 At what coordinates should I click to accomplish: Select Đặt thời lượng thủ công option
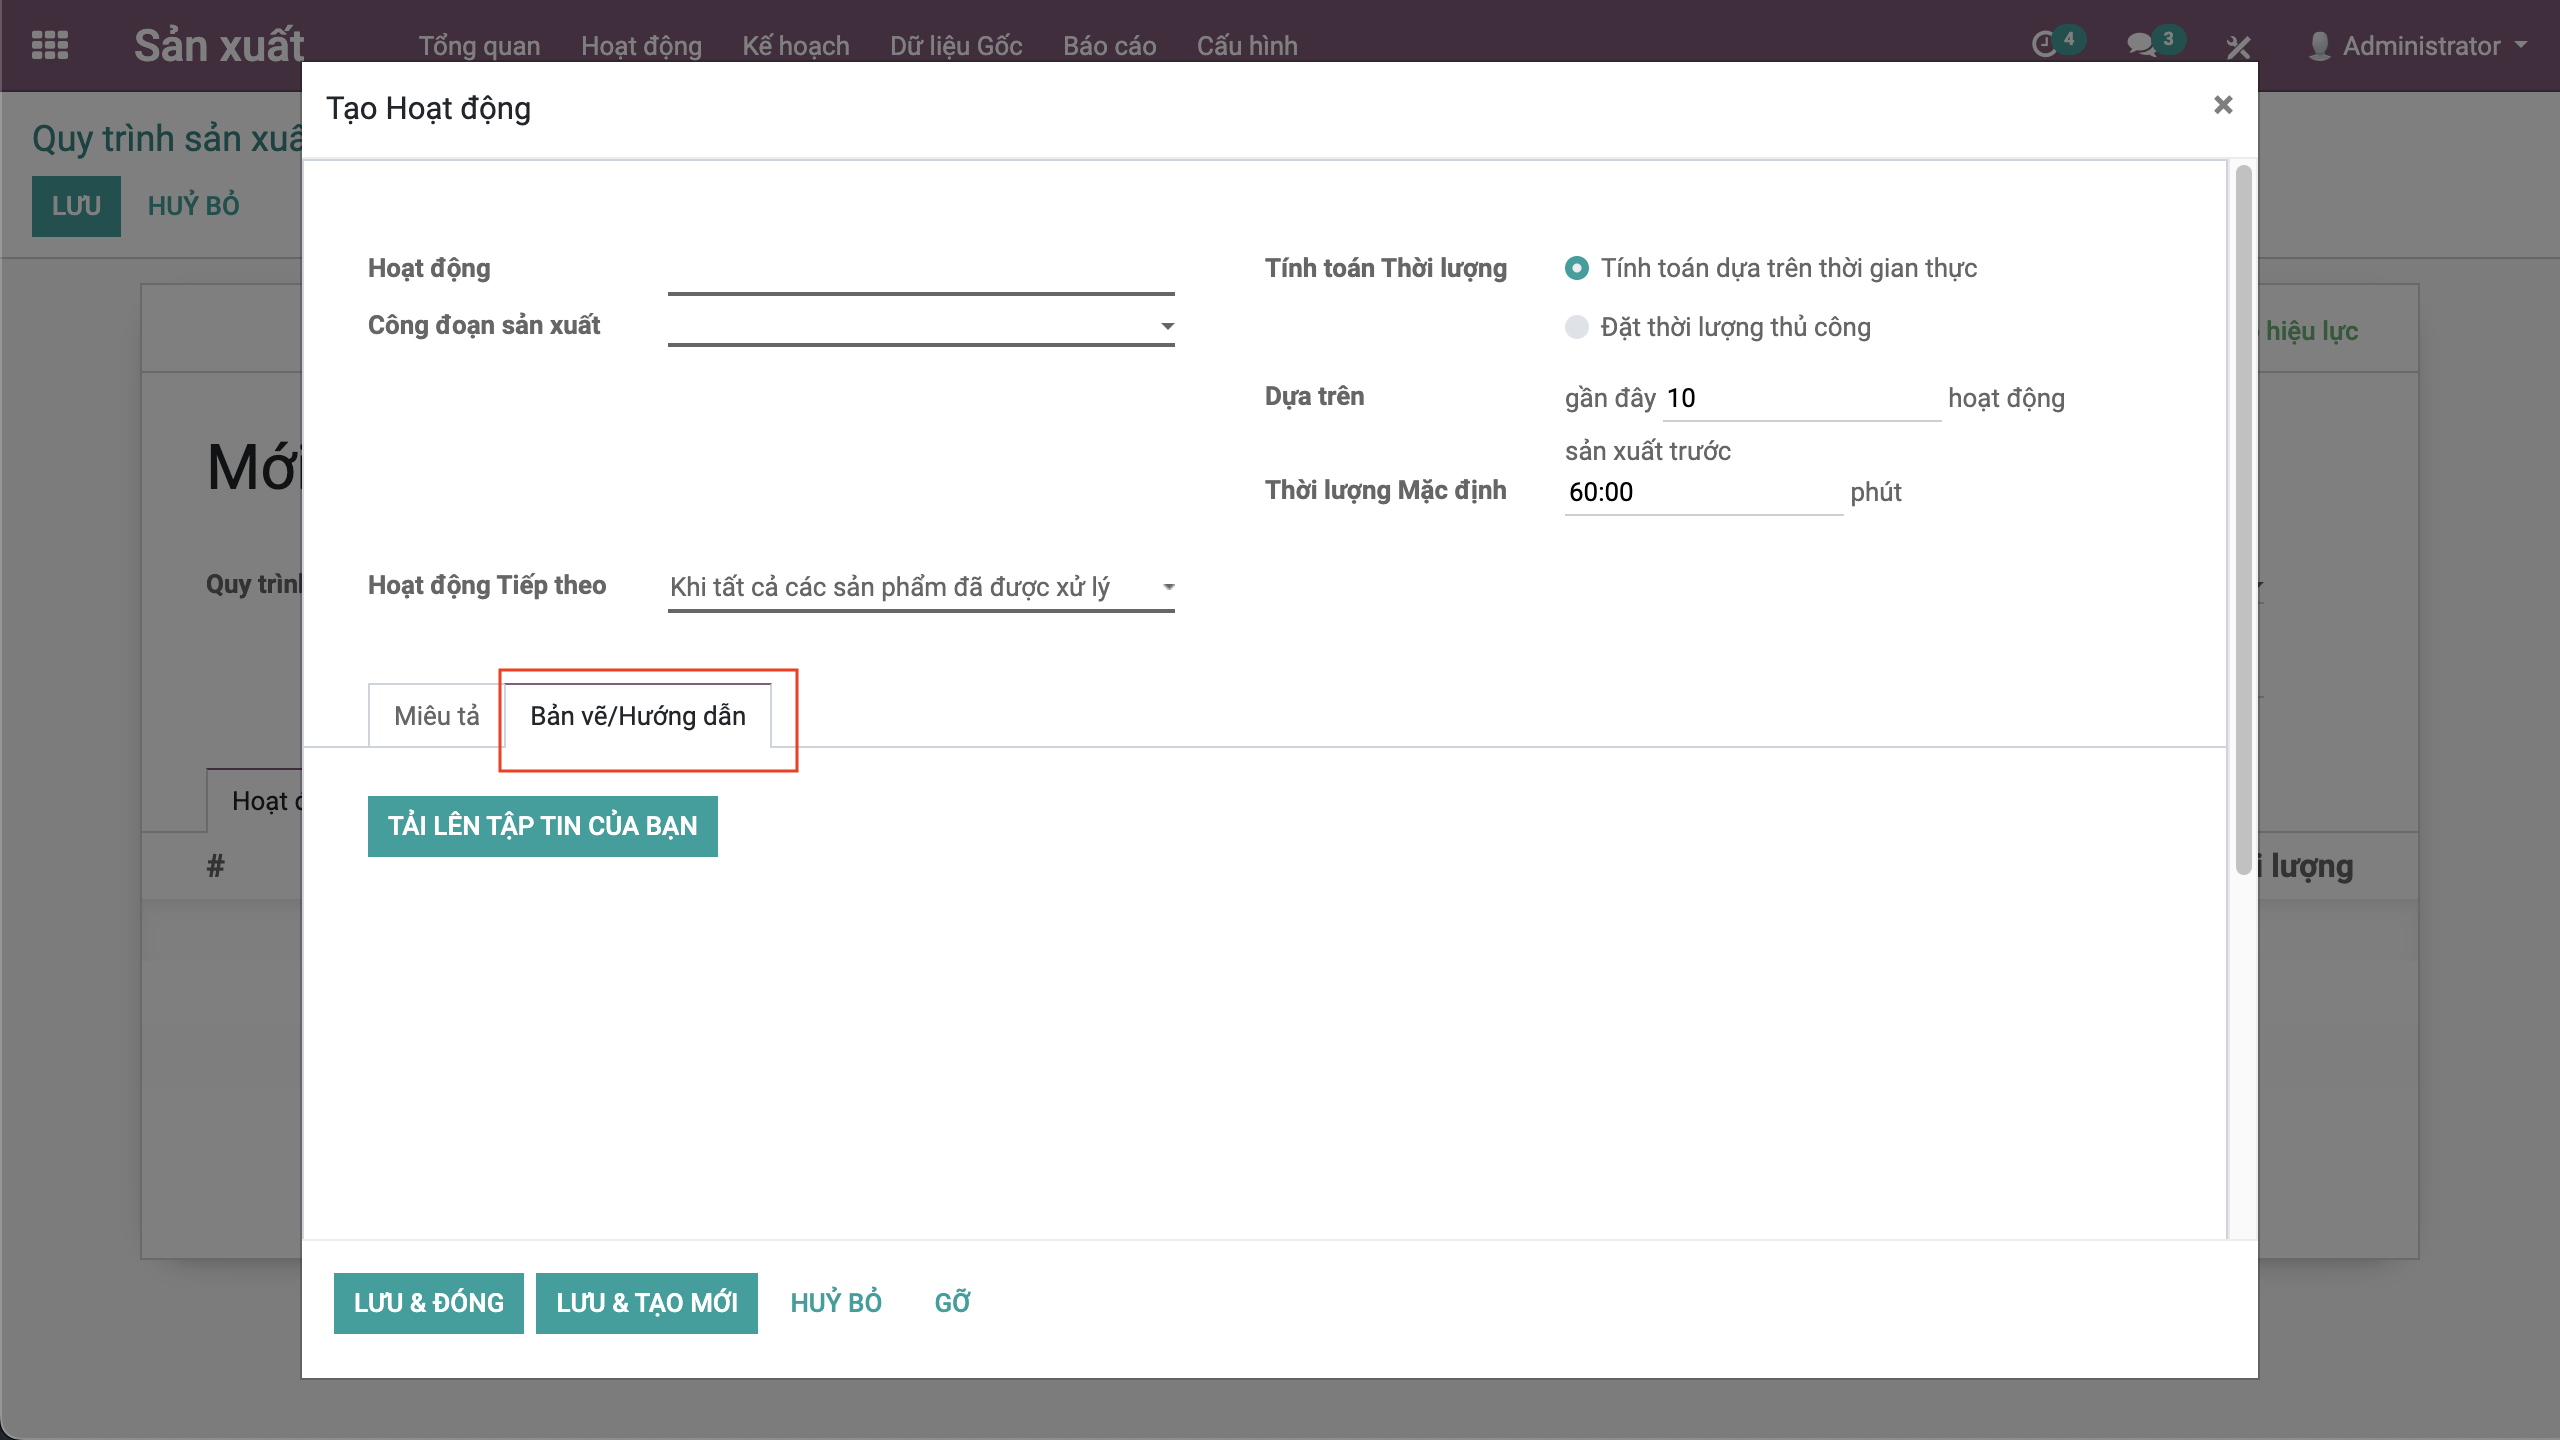pyautogui.click(x=1577, y=327)
